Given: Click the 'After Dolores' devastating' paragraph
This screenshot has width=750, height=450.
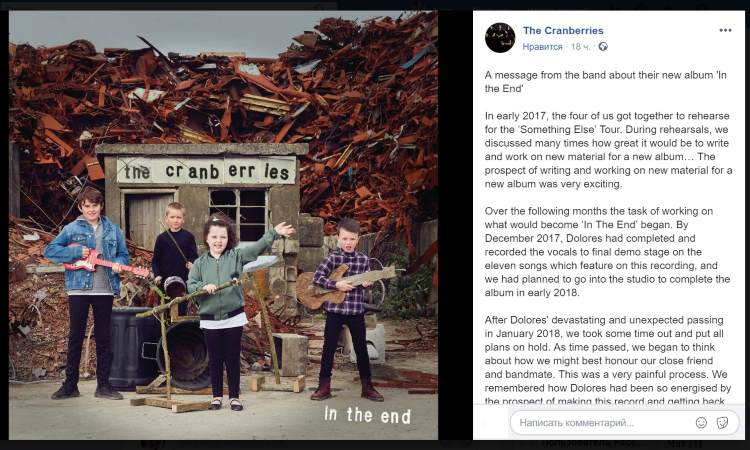Looking at the screenshot, I should tap(607, 361).
